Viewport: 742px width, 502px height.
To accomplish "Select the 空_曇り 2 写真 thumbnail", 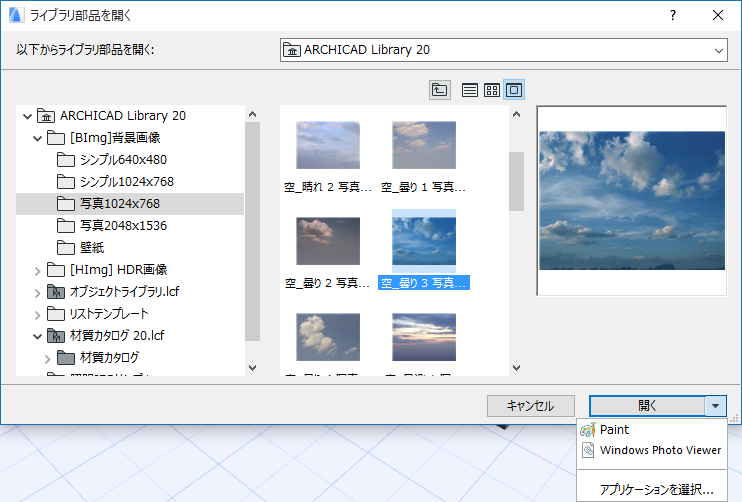I will (328, 241).
